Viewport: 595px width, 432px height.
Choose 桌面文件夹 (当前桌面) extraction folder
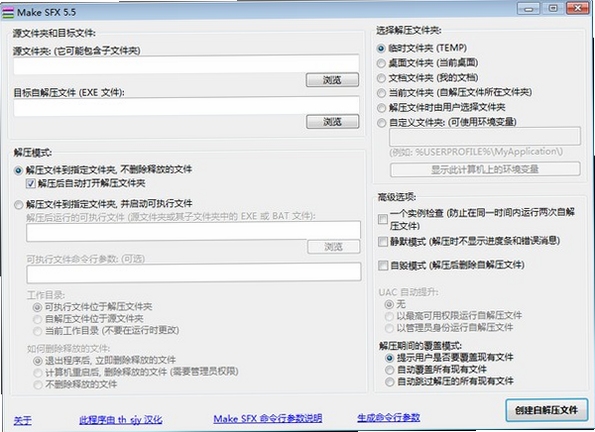pyautogui.click(x=381, y=63)
